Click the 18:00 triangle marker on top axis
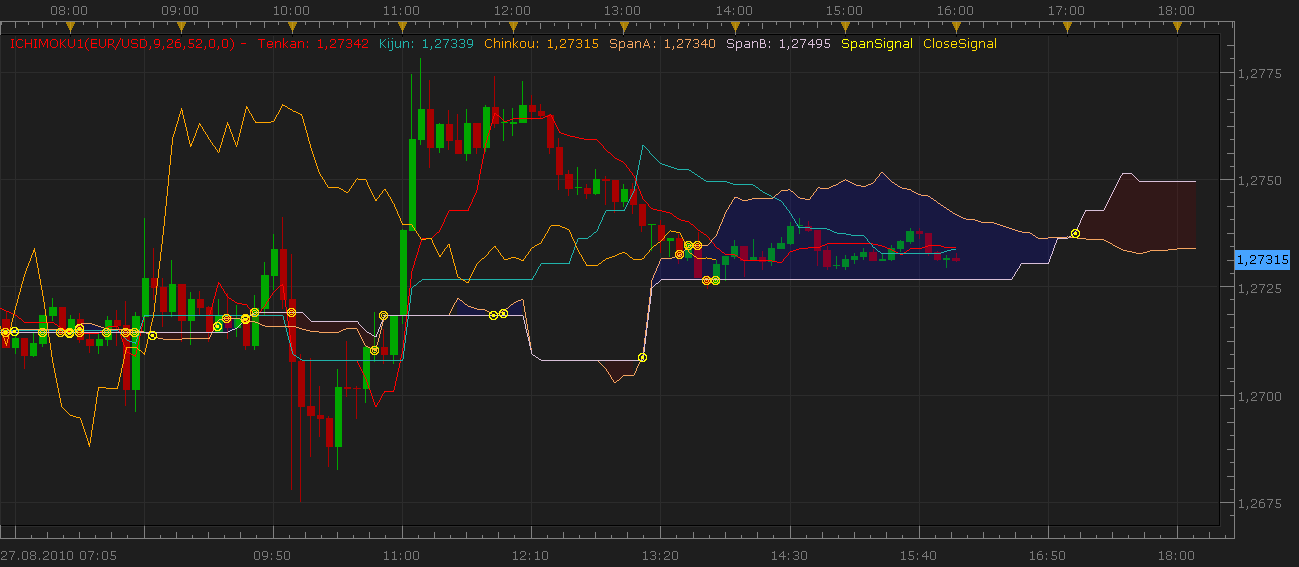1299x567 pixels. 1177,26
